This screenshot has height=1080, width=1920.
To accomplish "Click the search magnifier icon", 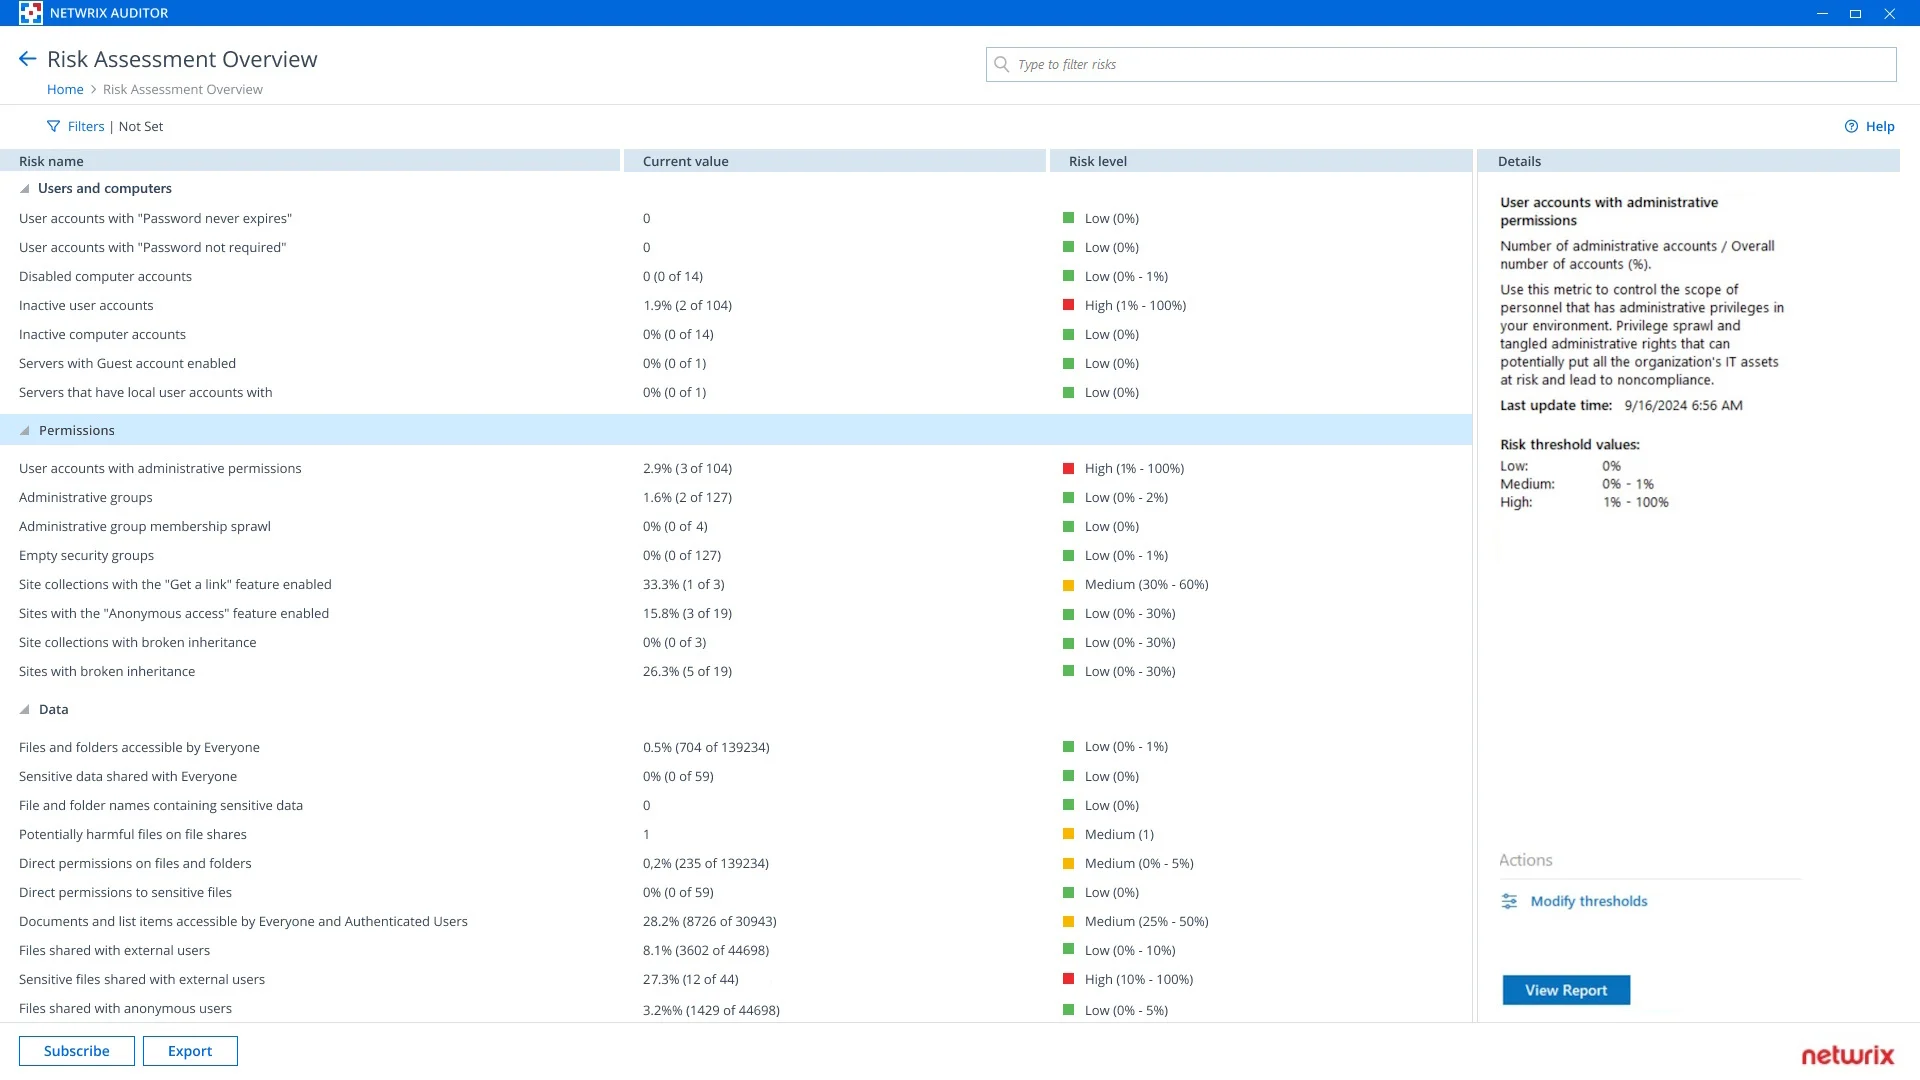I will 1001,64.
